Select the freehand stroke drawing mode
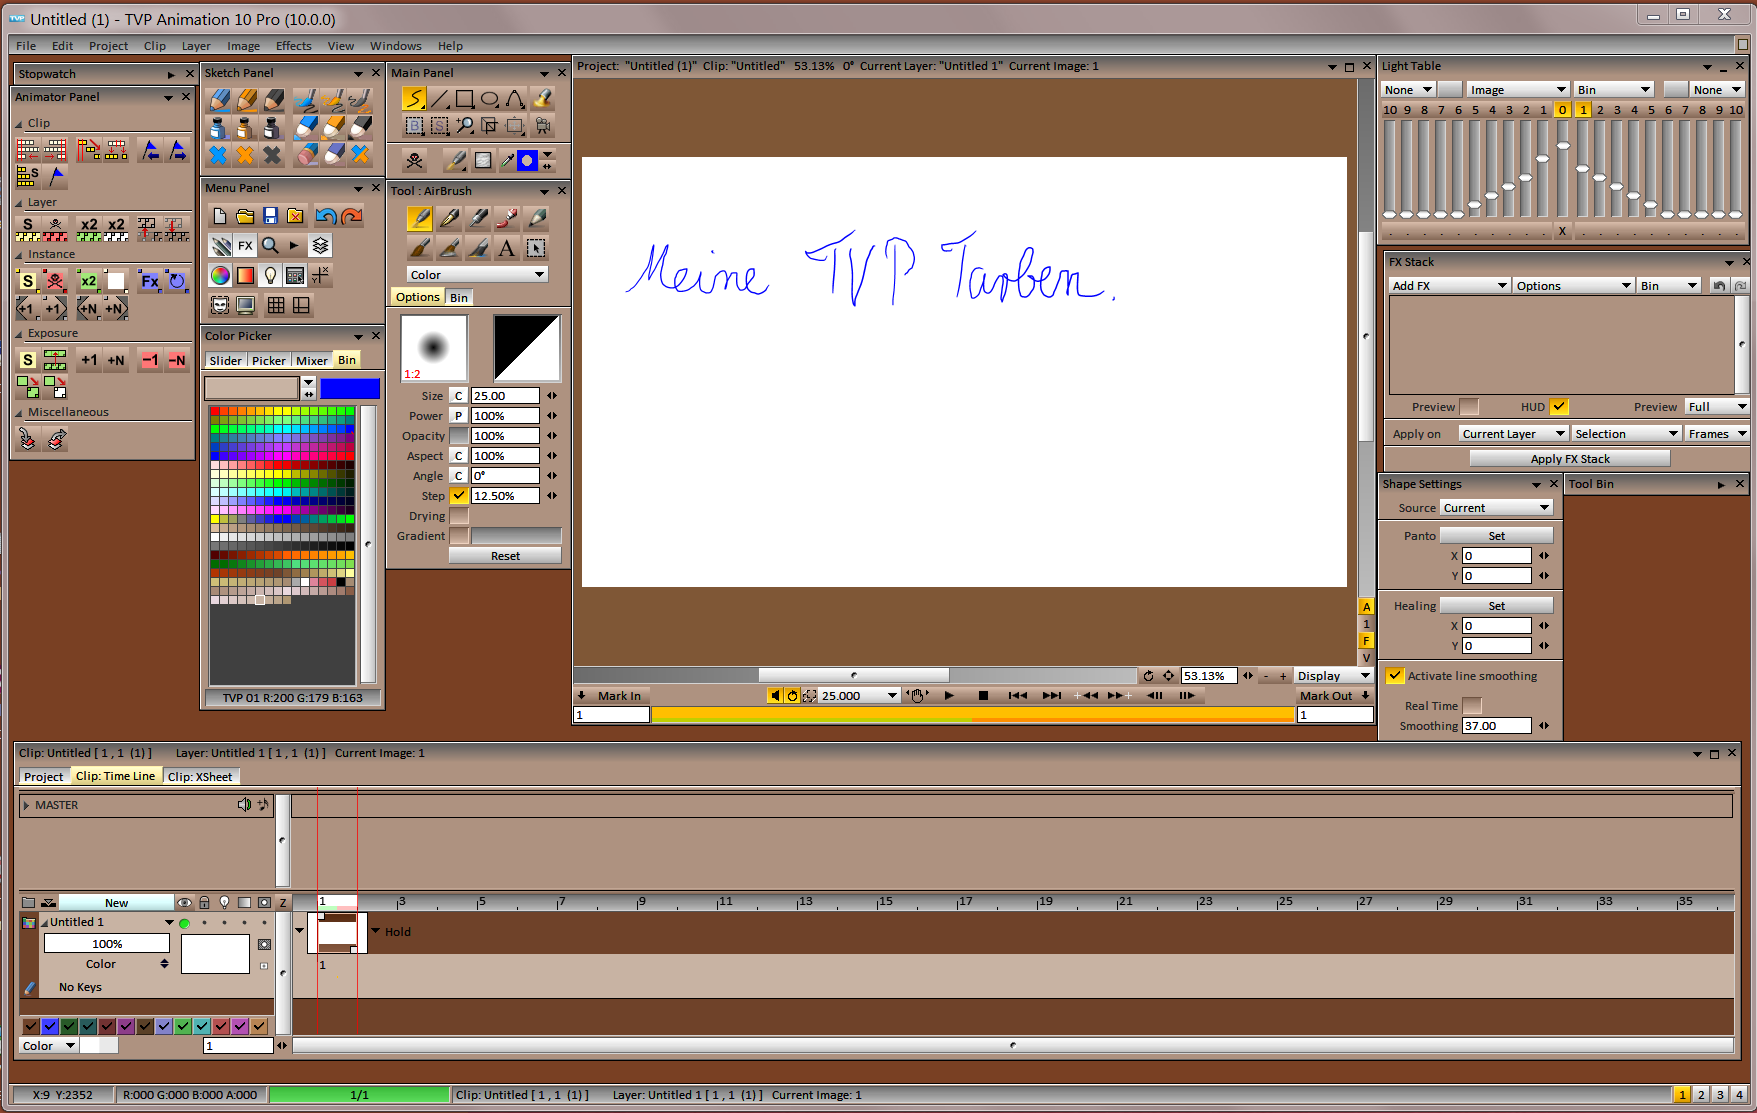This screenshot has width=1757, height=1113. 414,98
